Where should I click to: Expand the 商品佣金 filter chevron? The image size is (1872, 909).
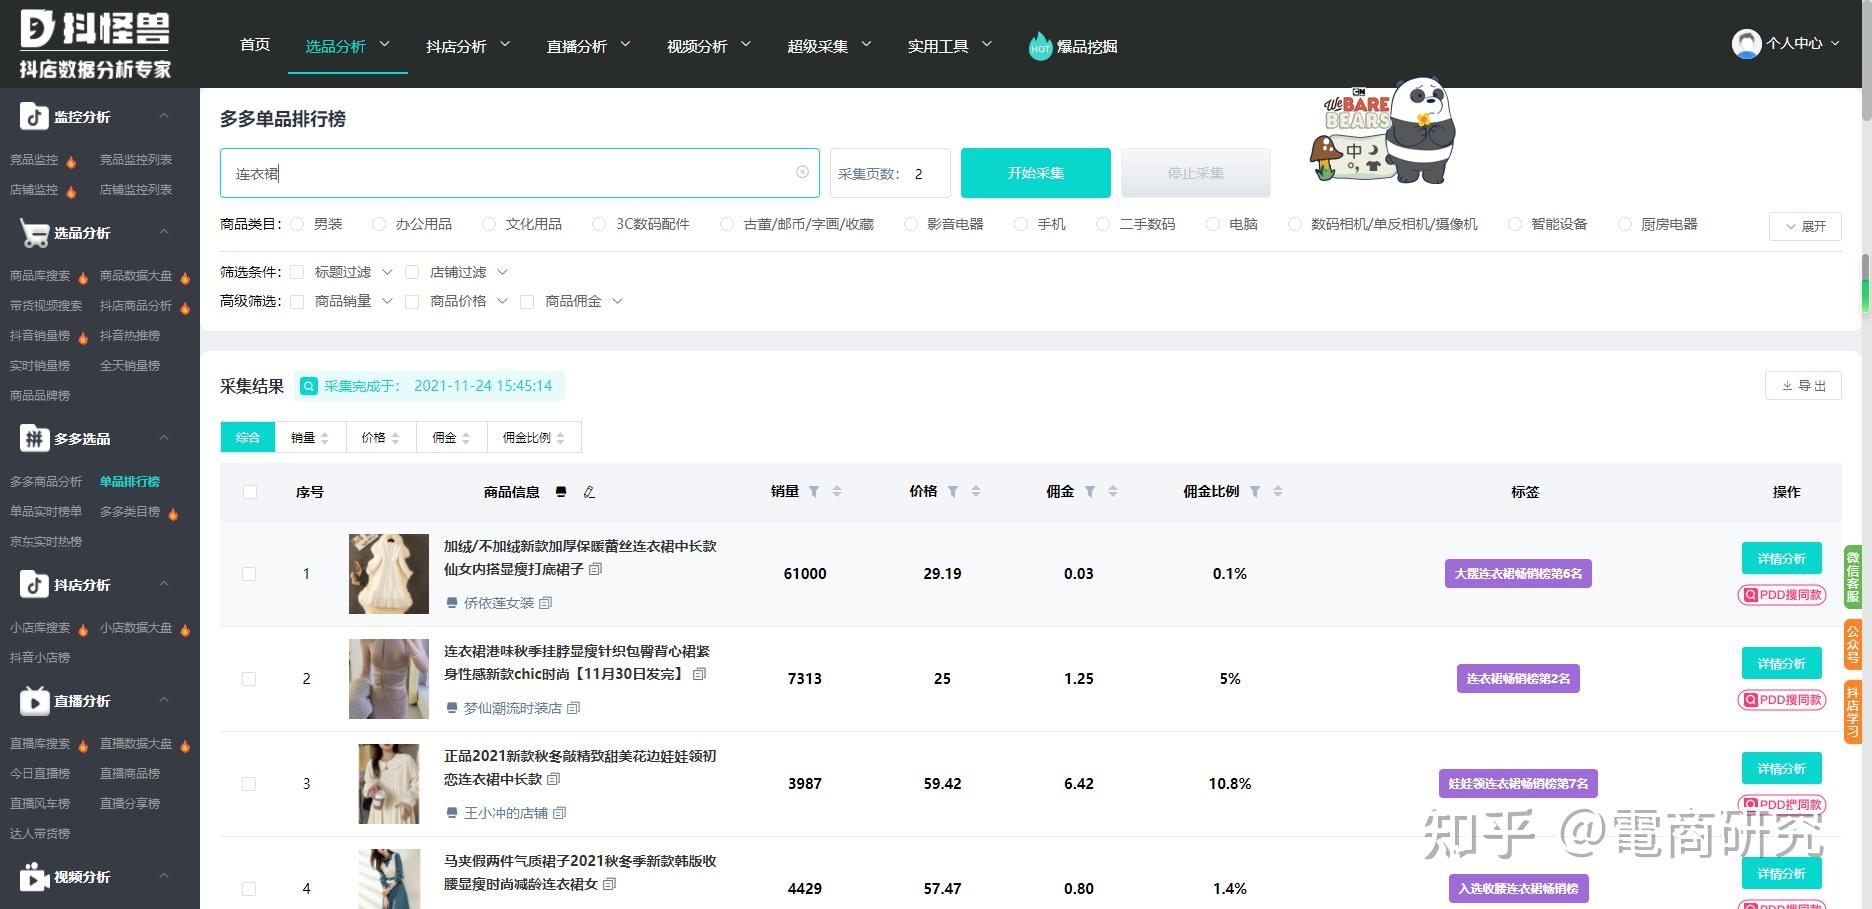[x=617, y=301]
